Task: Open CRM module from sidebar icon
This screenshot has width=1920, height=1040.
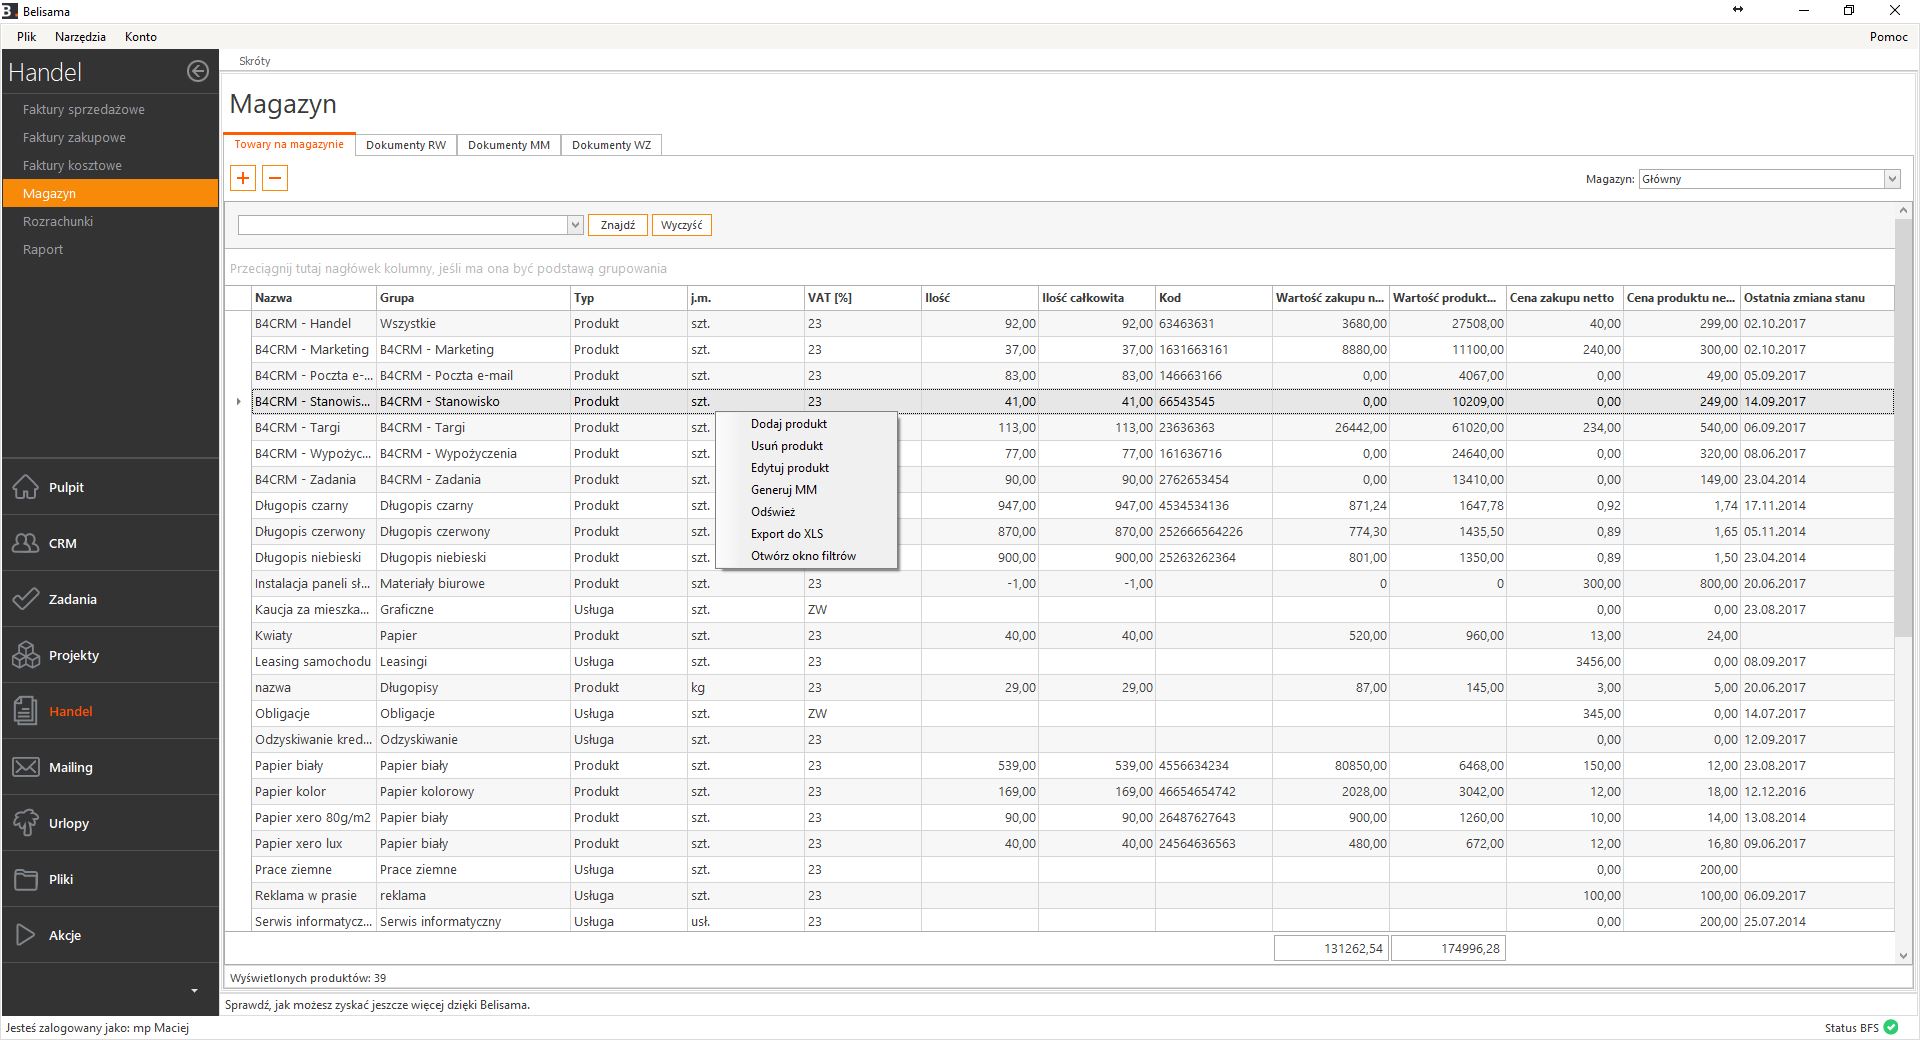Action: click(x=26, y=543)
